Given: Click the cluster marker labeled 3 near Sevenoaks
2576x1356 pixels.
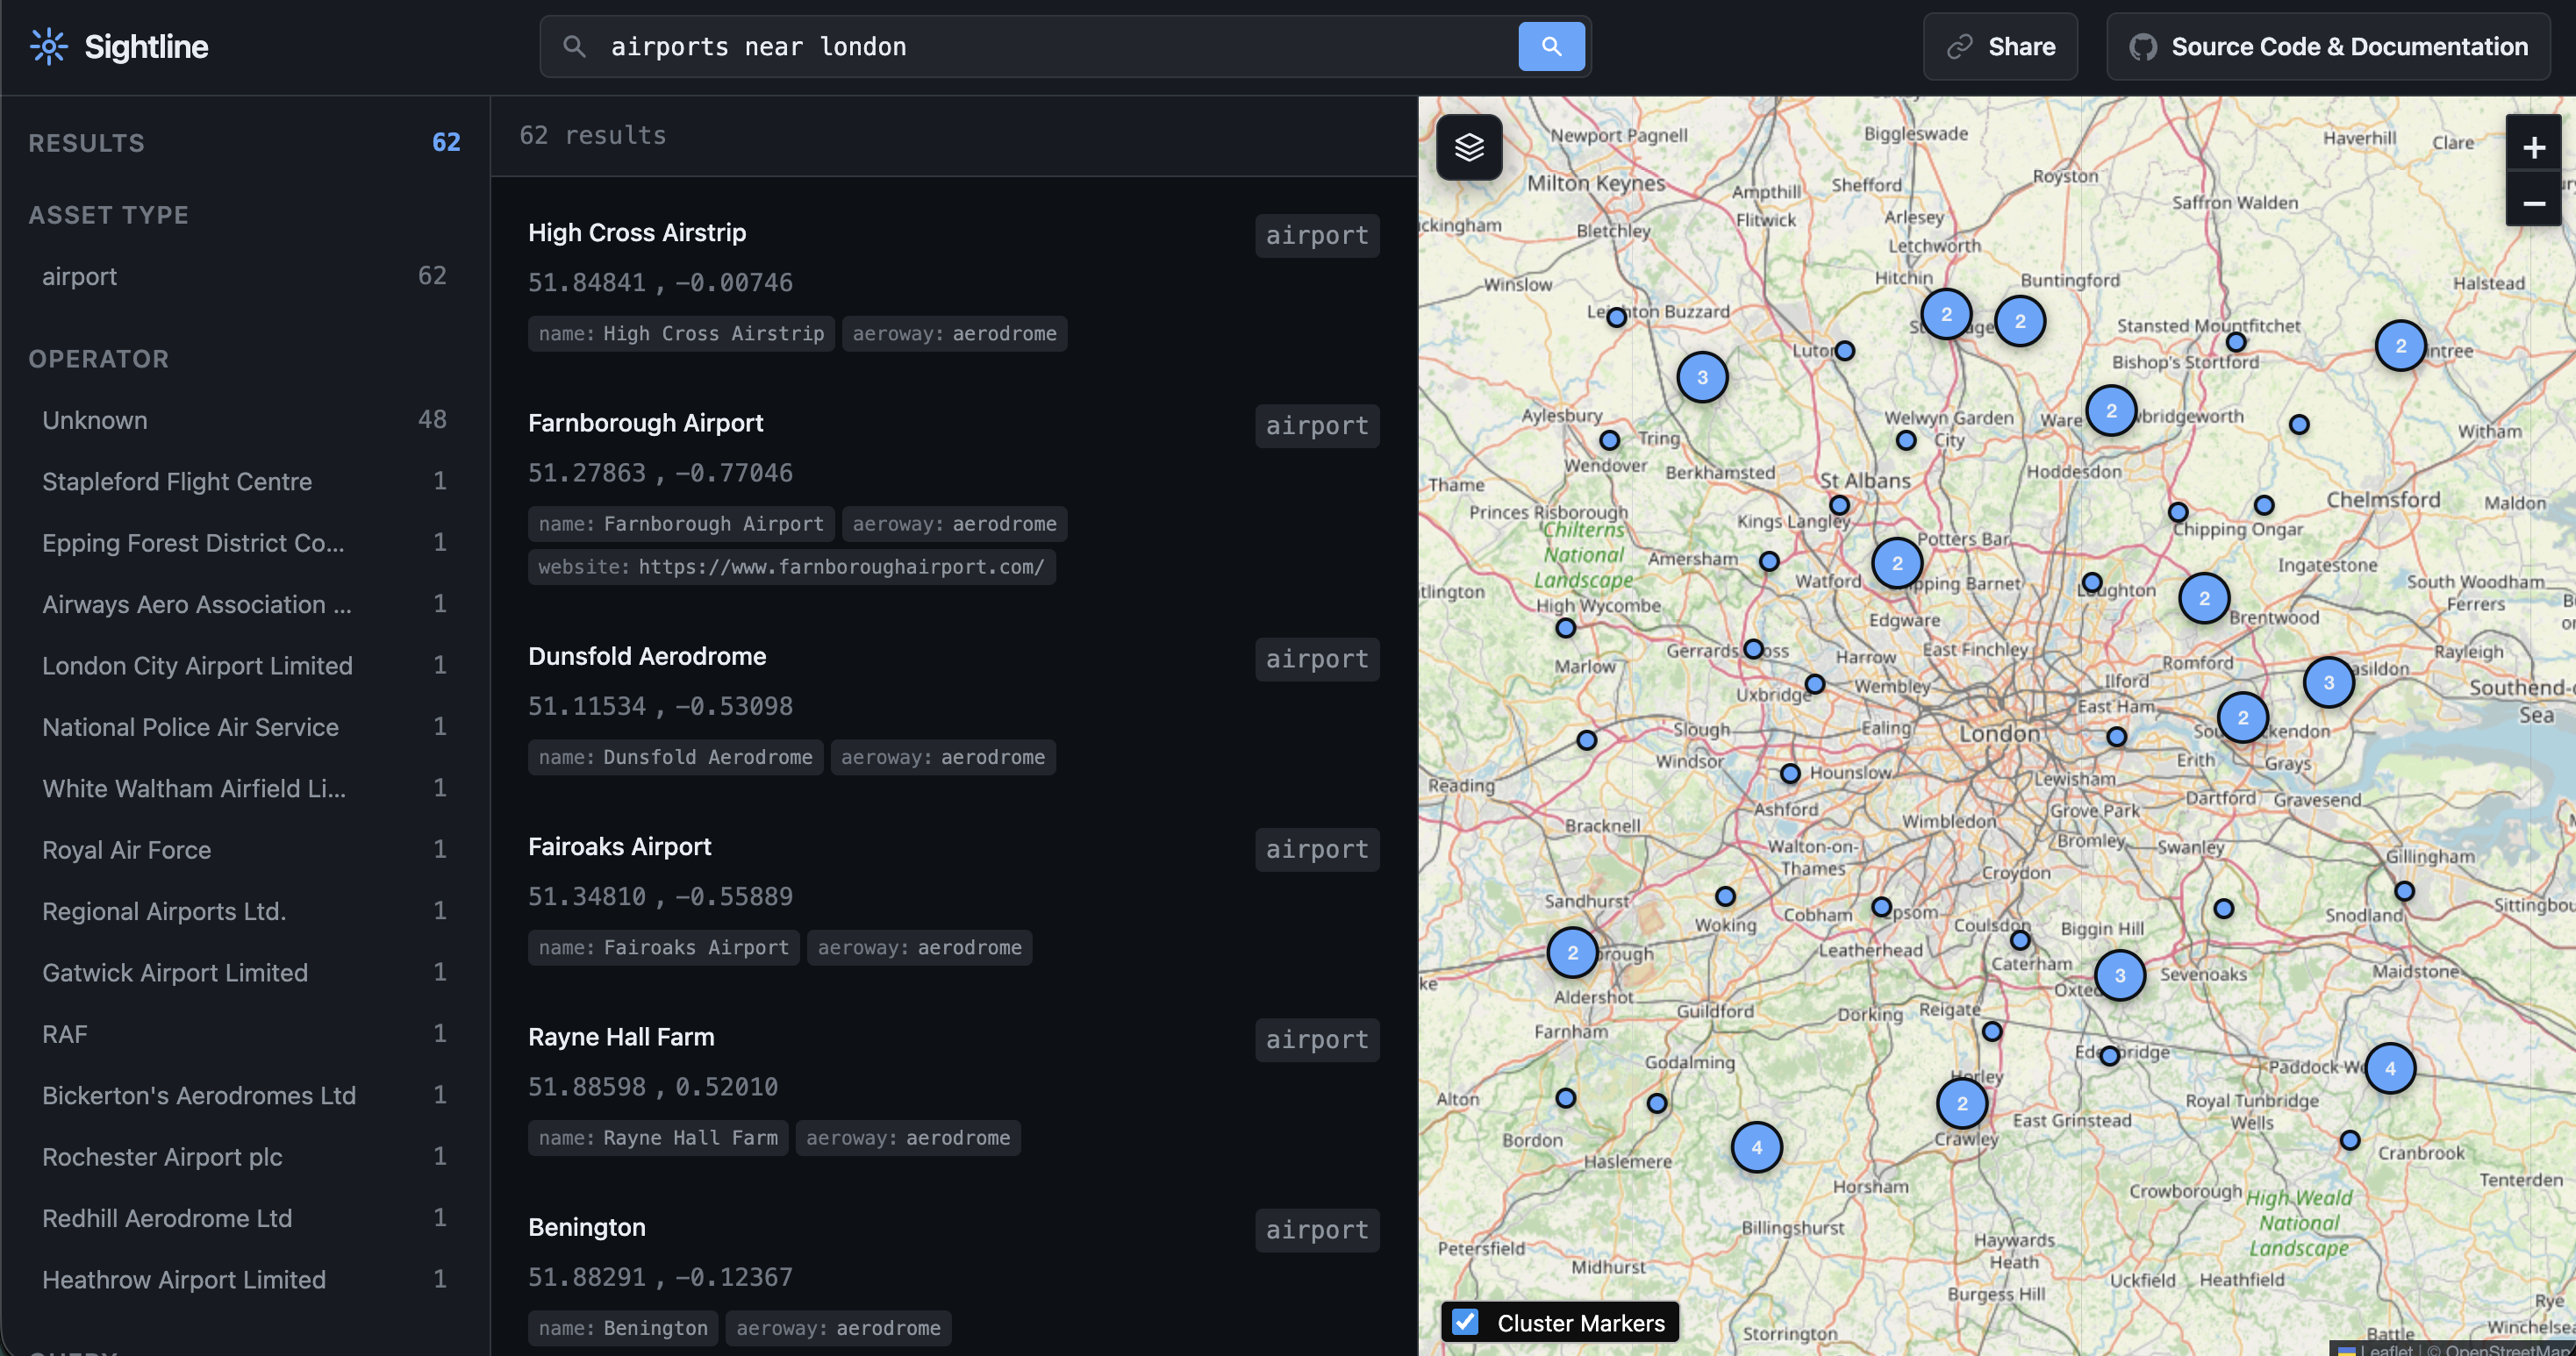Looking at the screenshot, I should tap(2119, 975).
